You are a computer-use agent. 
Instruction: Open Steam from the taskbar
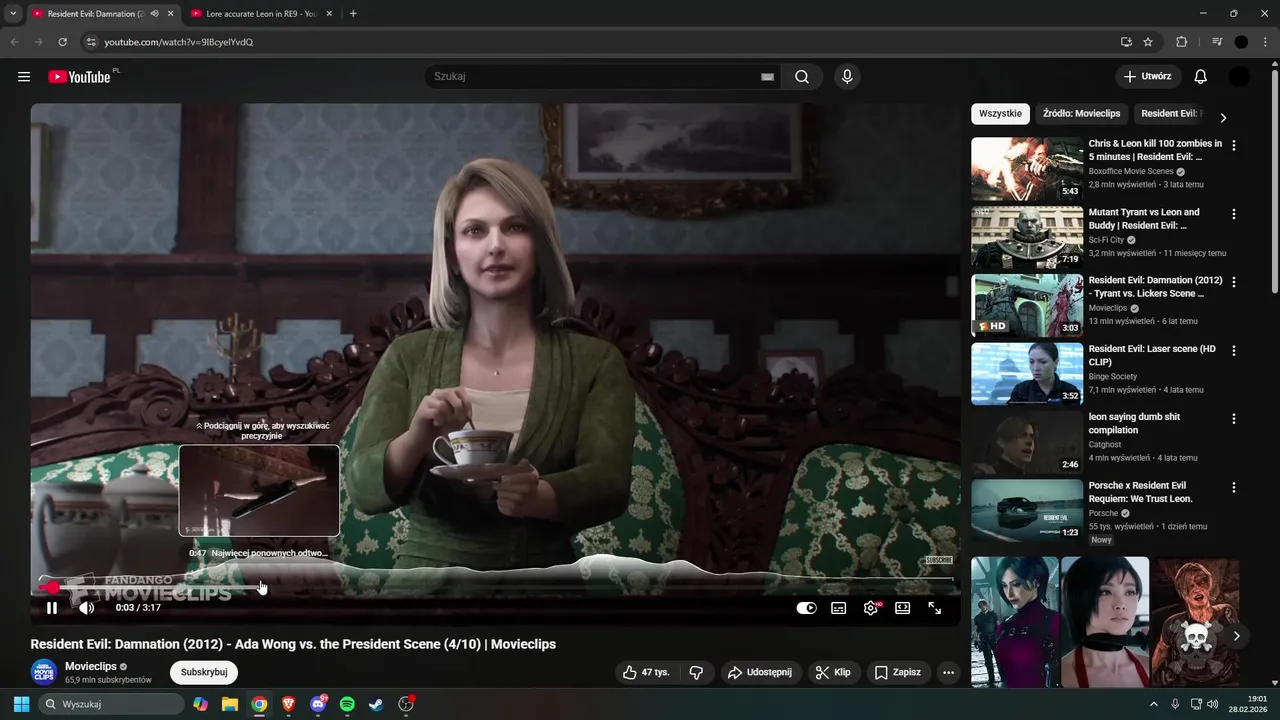376,704
